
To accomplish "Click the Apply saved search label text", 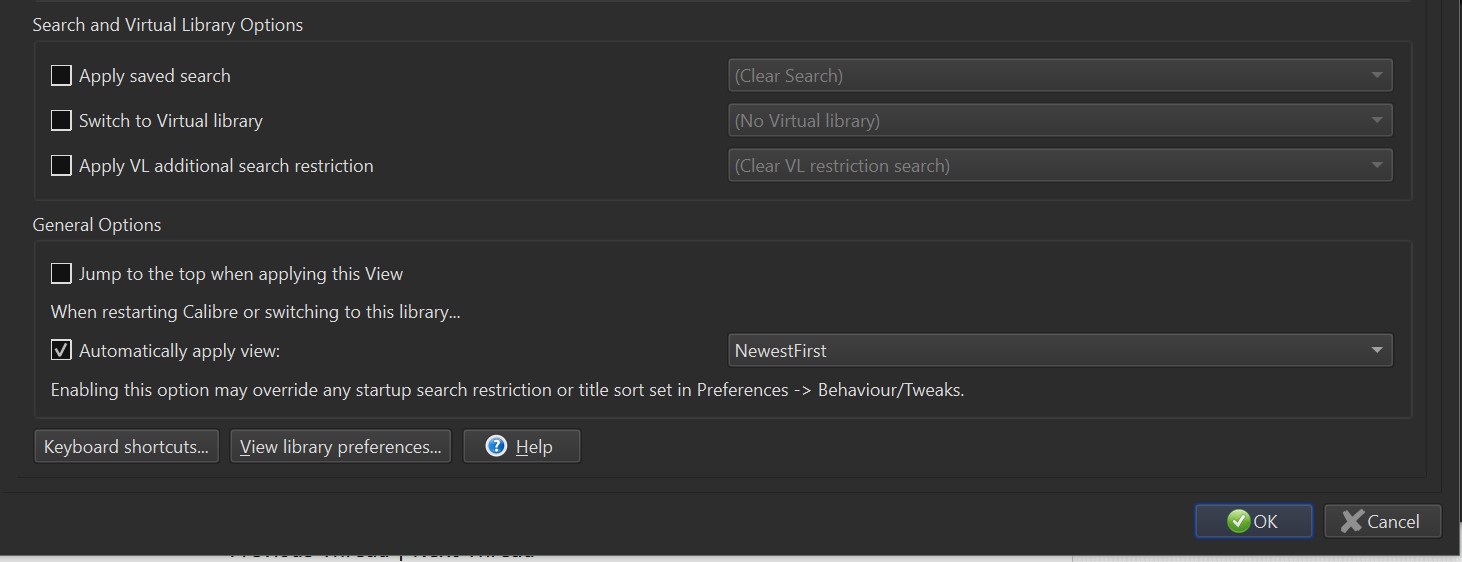I will (x=155, y=76).
